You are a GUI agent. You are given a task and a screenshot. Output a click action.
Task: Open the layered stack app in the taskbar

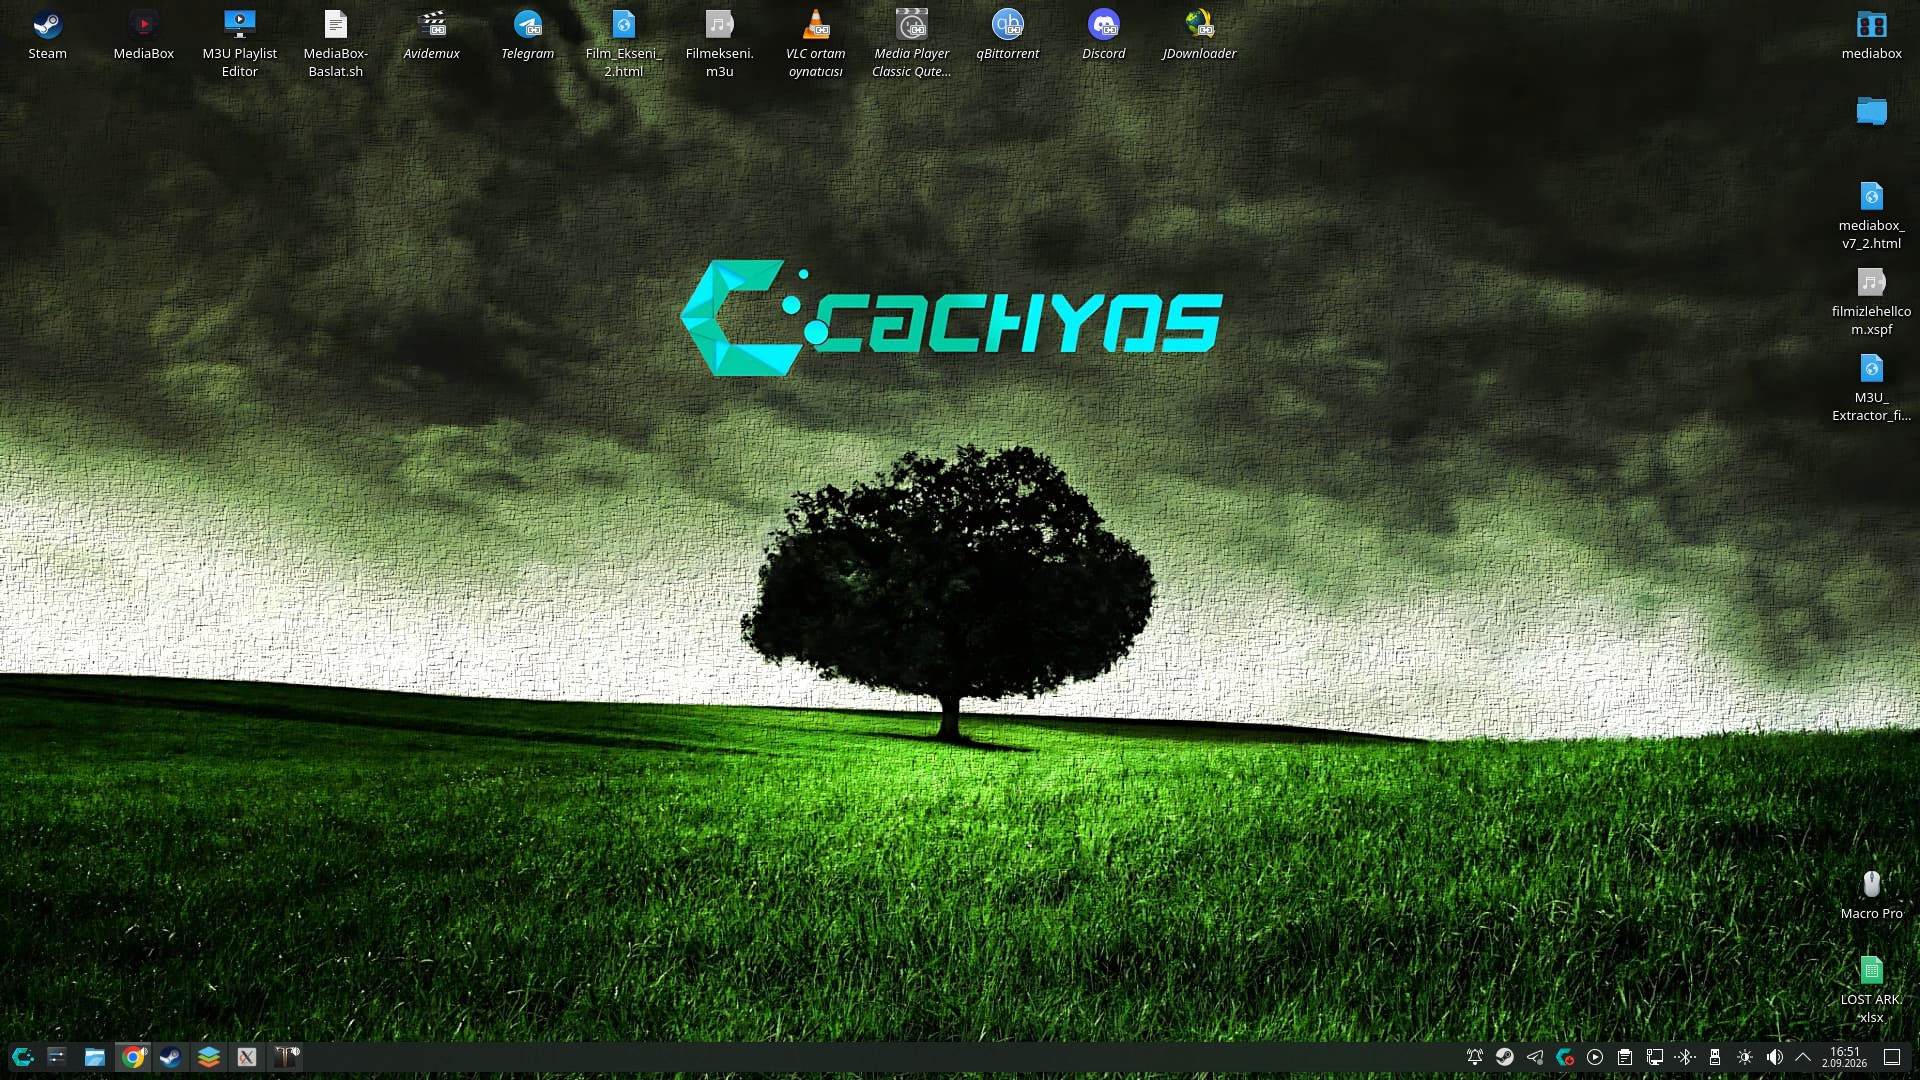tap(209, 1057)
